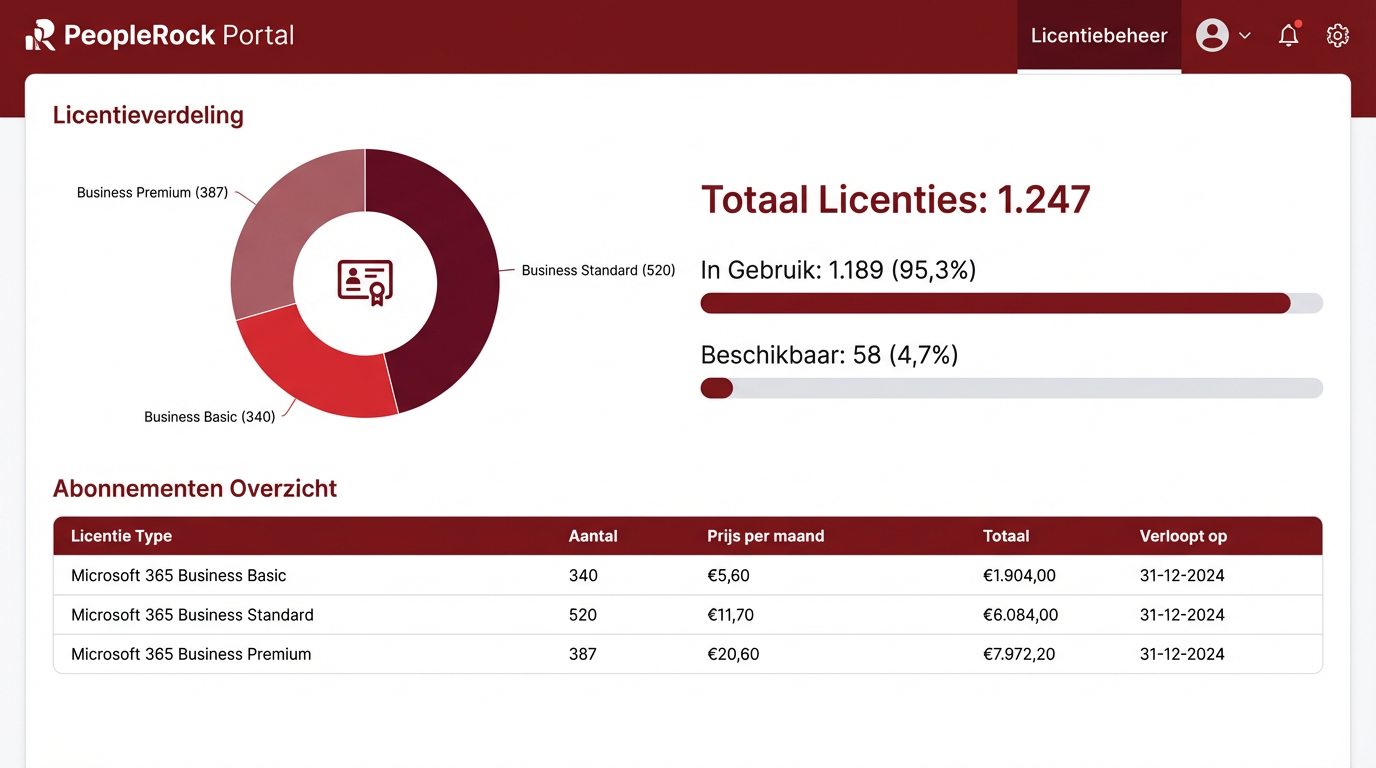Screen dimensions: 1376x768
Task: Click the Abonnementen Overzicht heading
Action: [194, 488]
